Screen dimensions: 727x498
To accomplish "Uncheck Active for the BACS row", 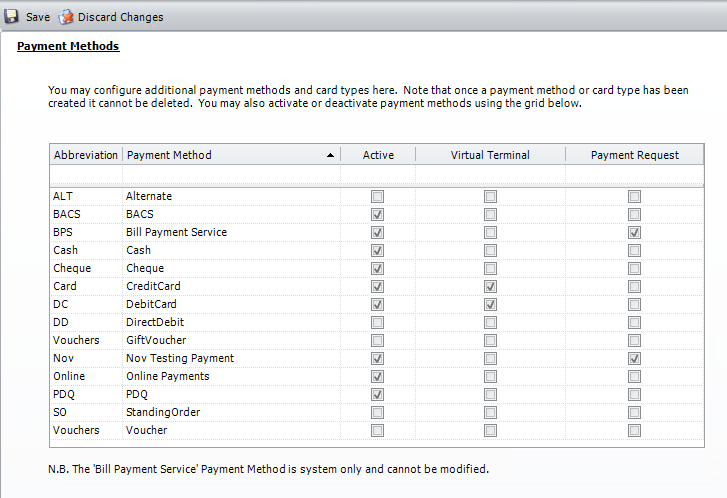I will pos(378,215).
